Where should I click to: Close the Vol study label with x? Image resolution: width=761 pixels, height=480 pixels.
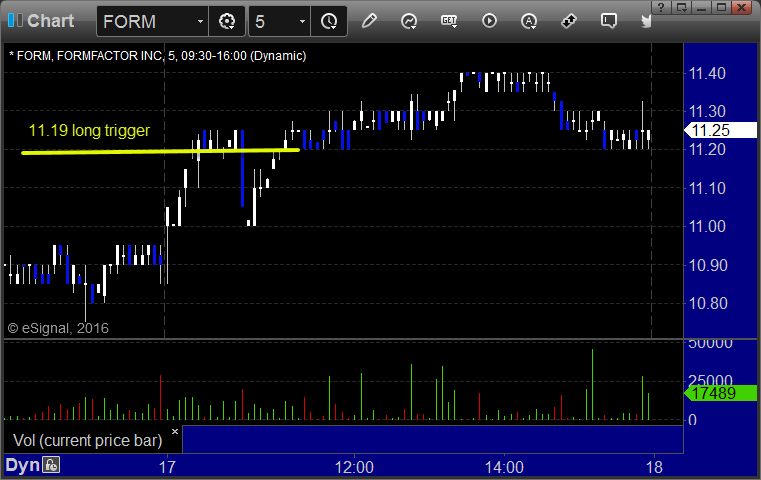click(x=175, y=431)
